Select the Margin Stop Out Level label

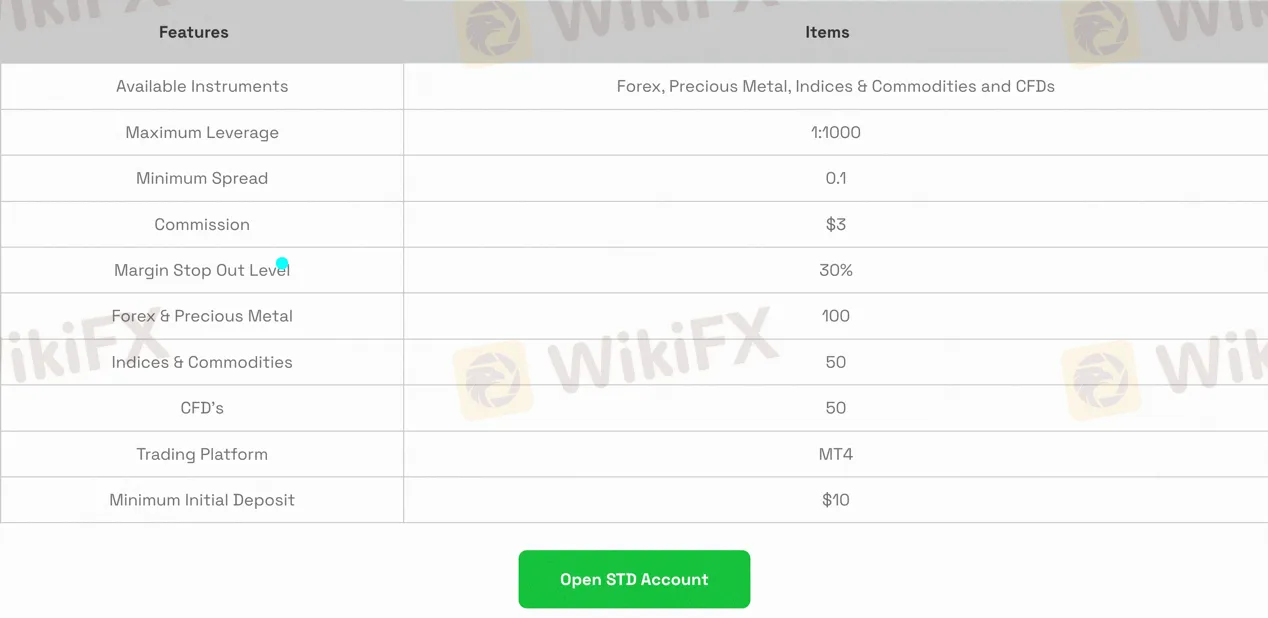tap(200, 270)
